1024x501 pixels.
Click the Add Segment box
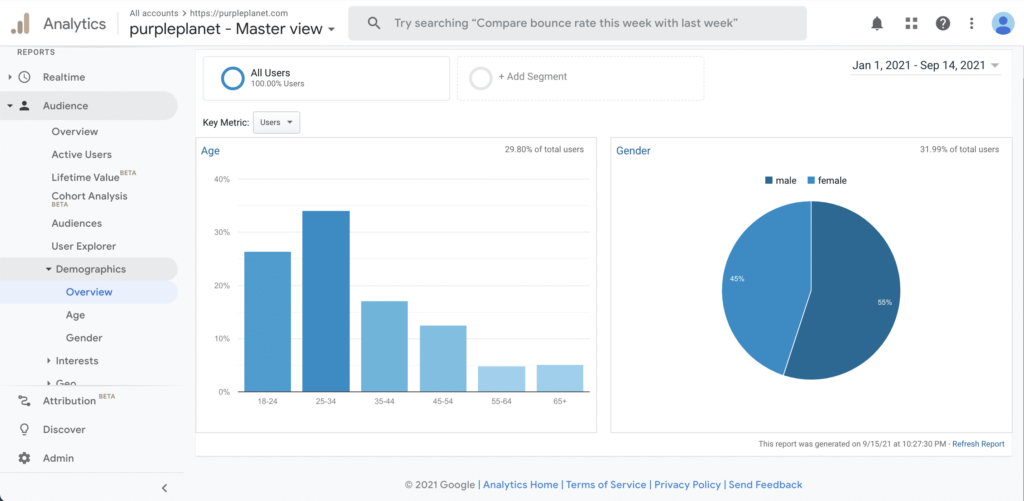pyautogui.click(x=581, y=78)
